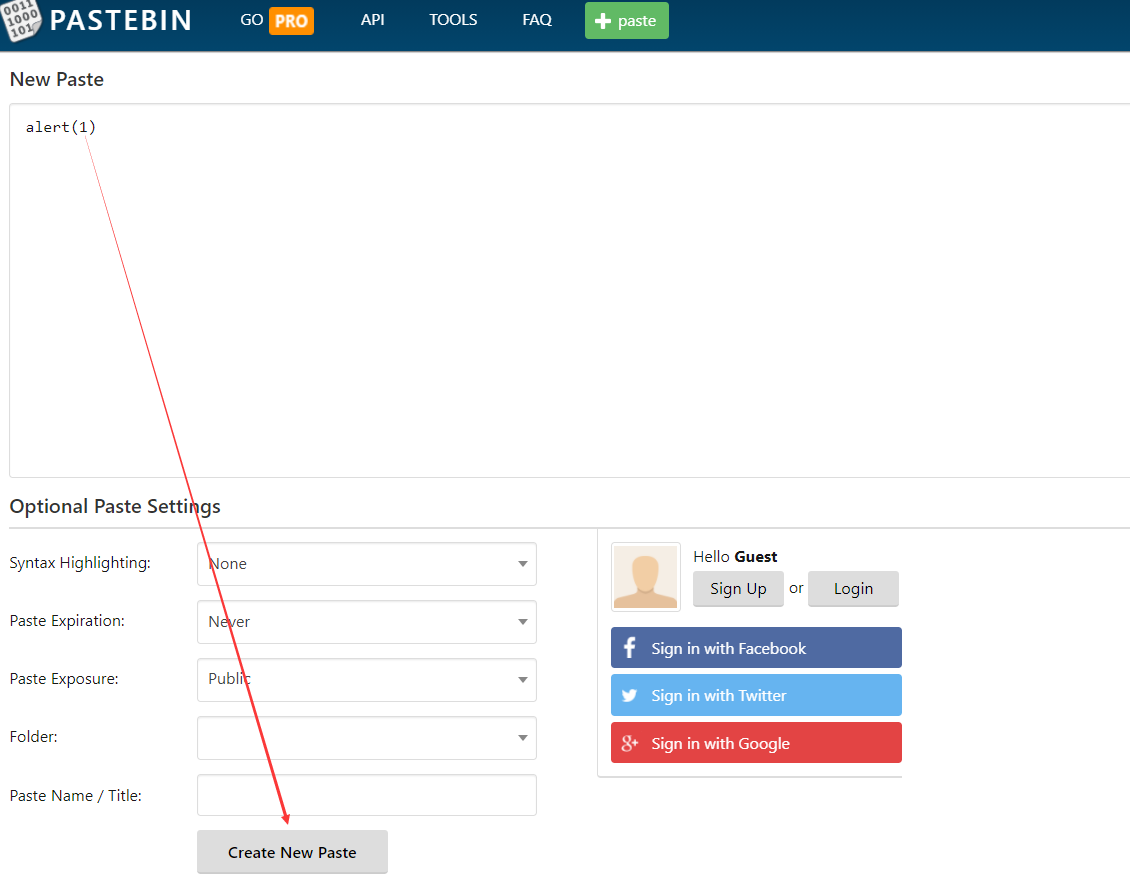Click the Paste Exposure dropdown arrow
This screenshot has height=875, width=1130.
click(522, 680)
